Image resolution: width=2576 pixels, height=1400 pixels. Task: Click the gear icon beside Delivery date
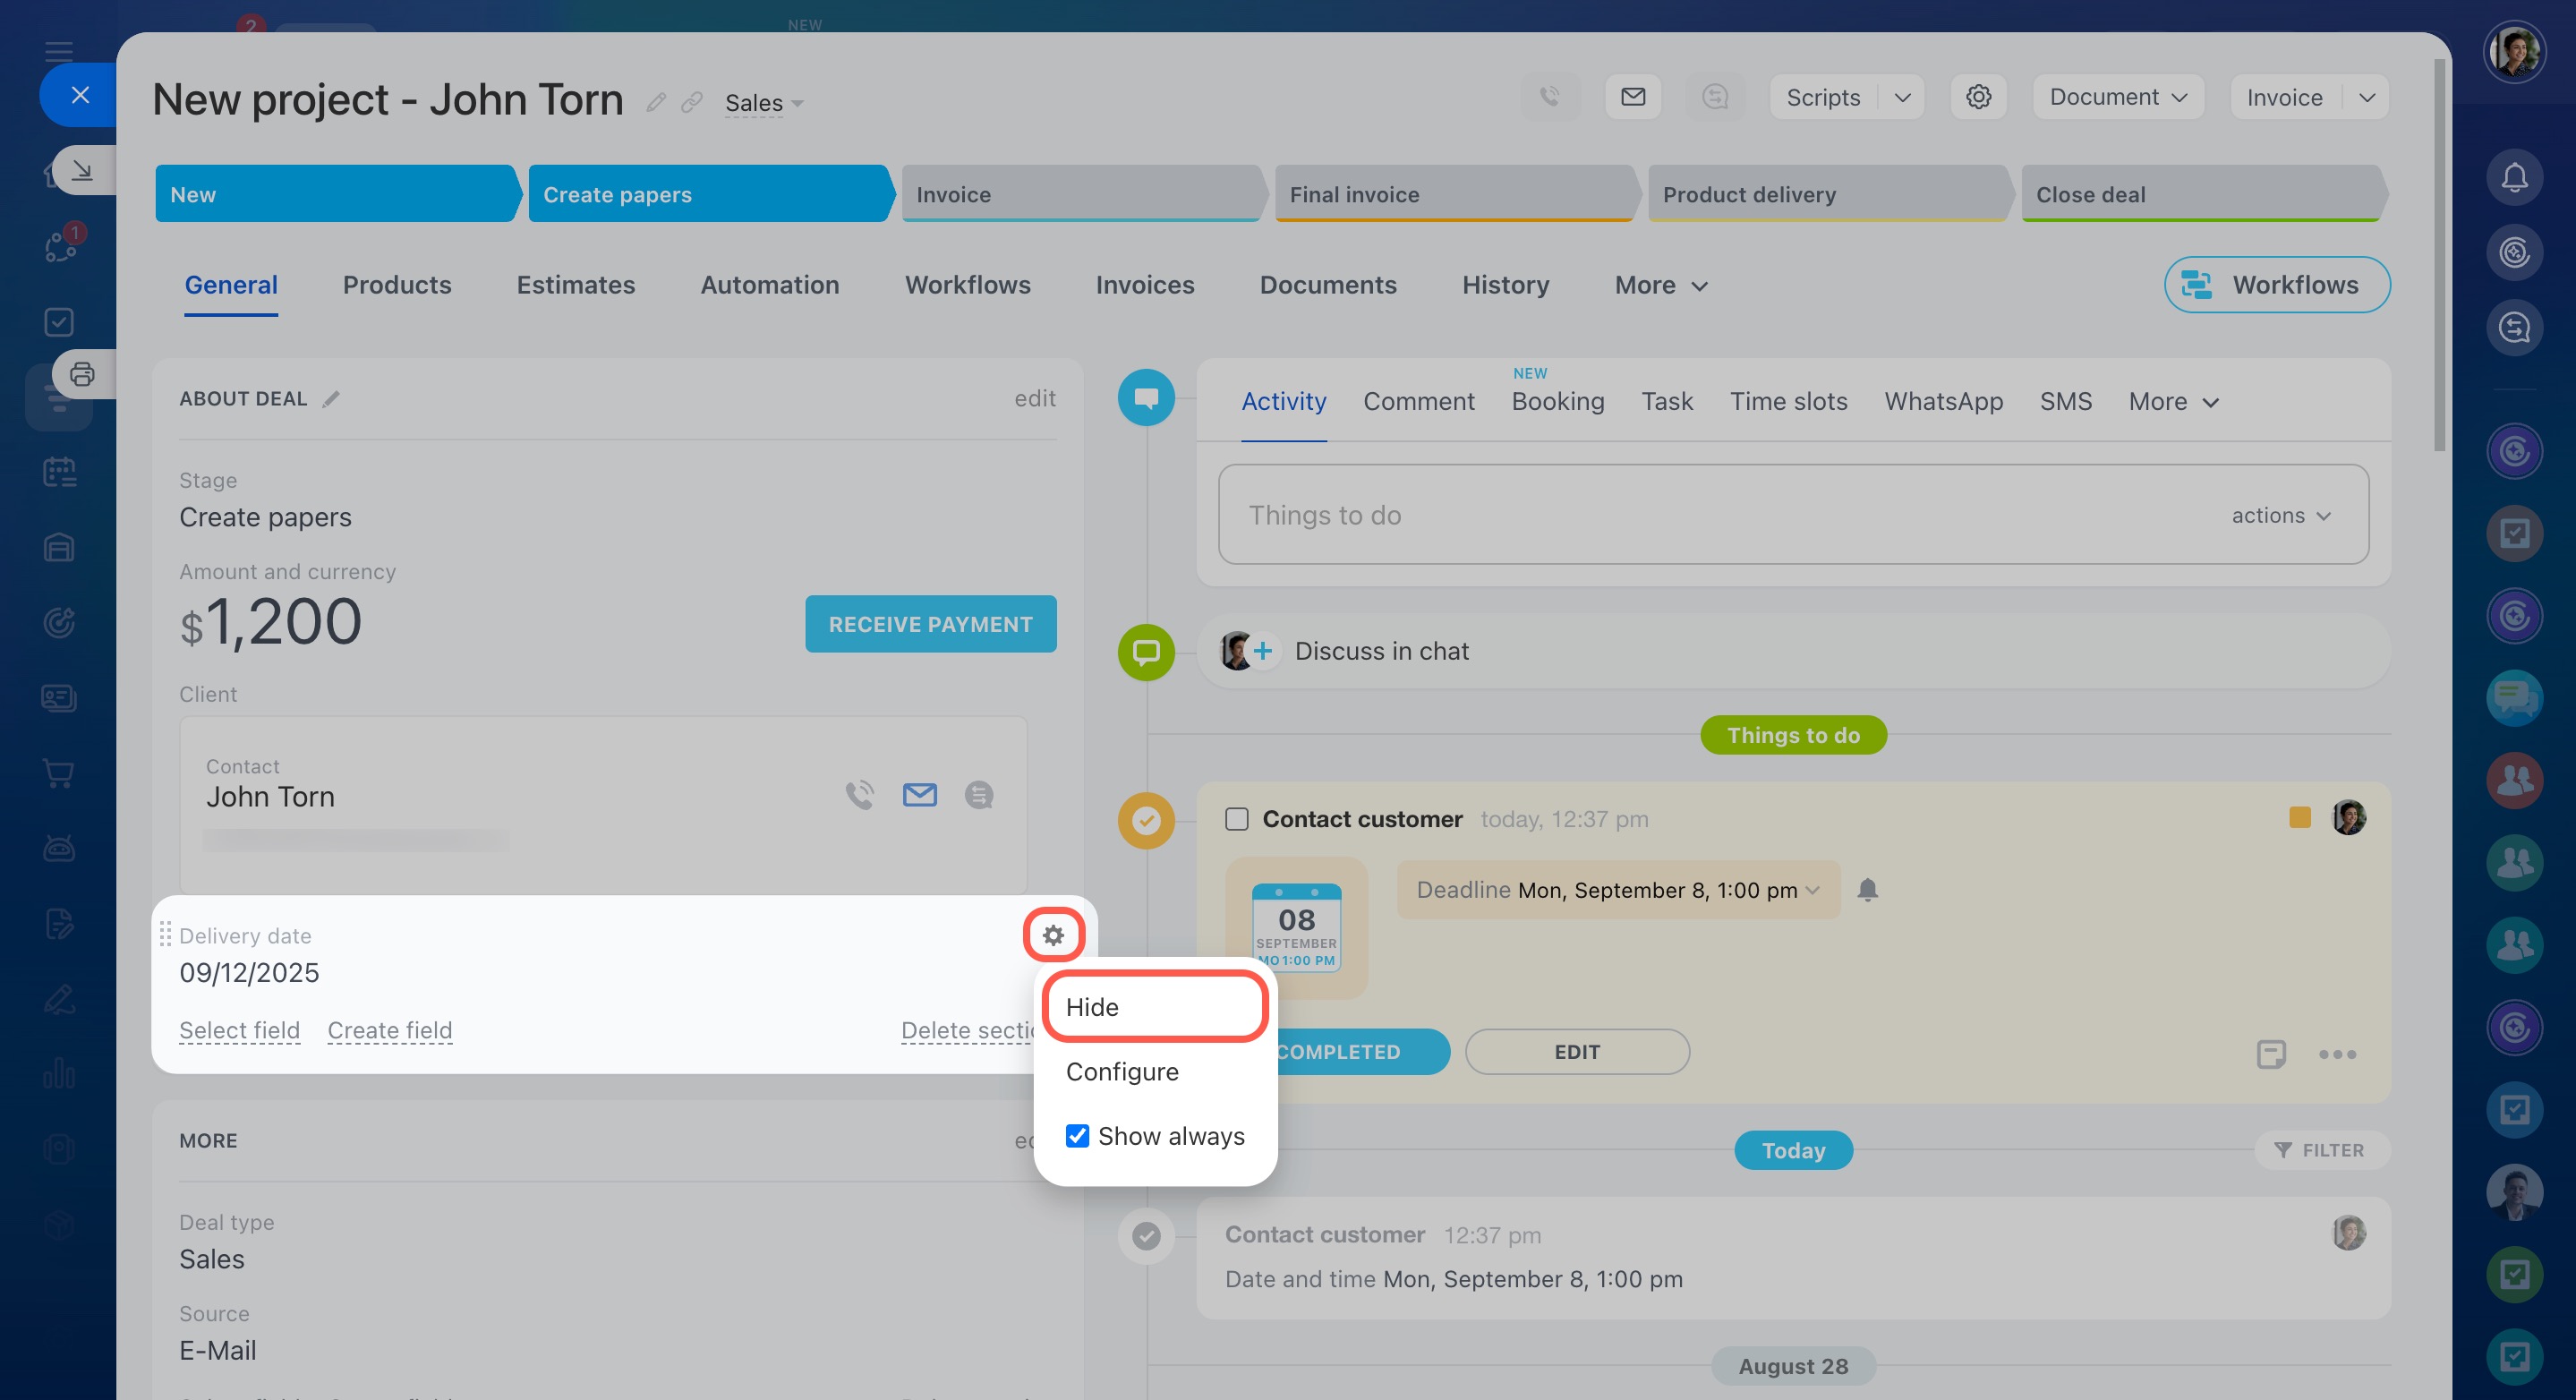(x=1053, y=935)
